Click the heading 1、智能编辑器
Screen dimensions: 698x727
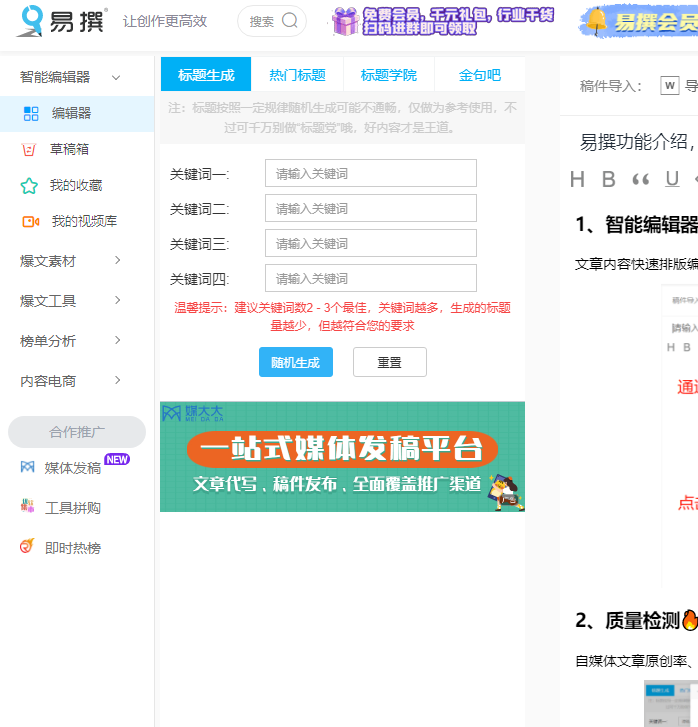tap(636, 224)
